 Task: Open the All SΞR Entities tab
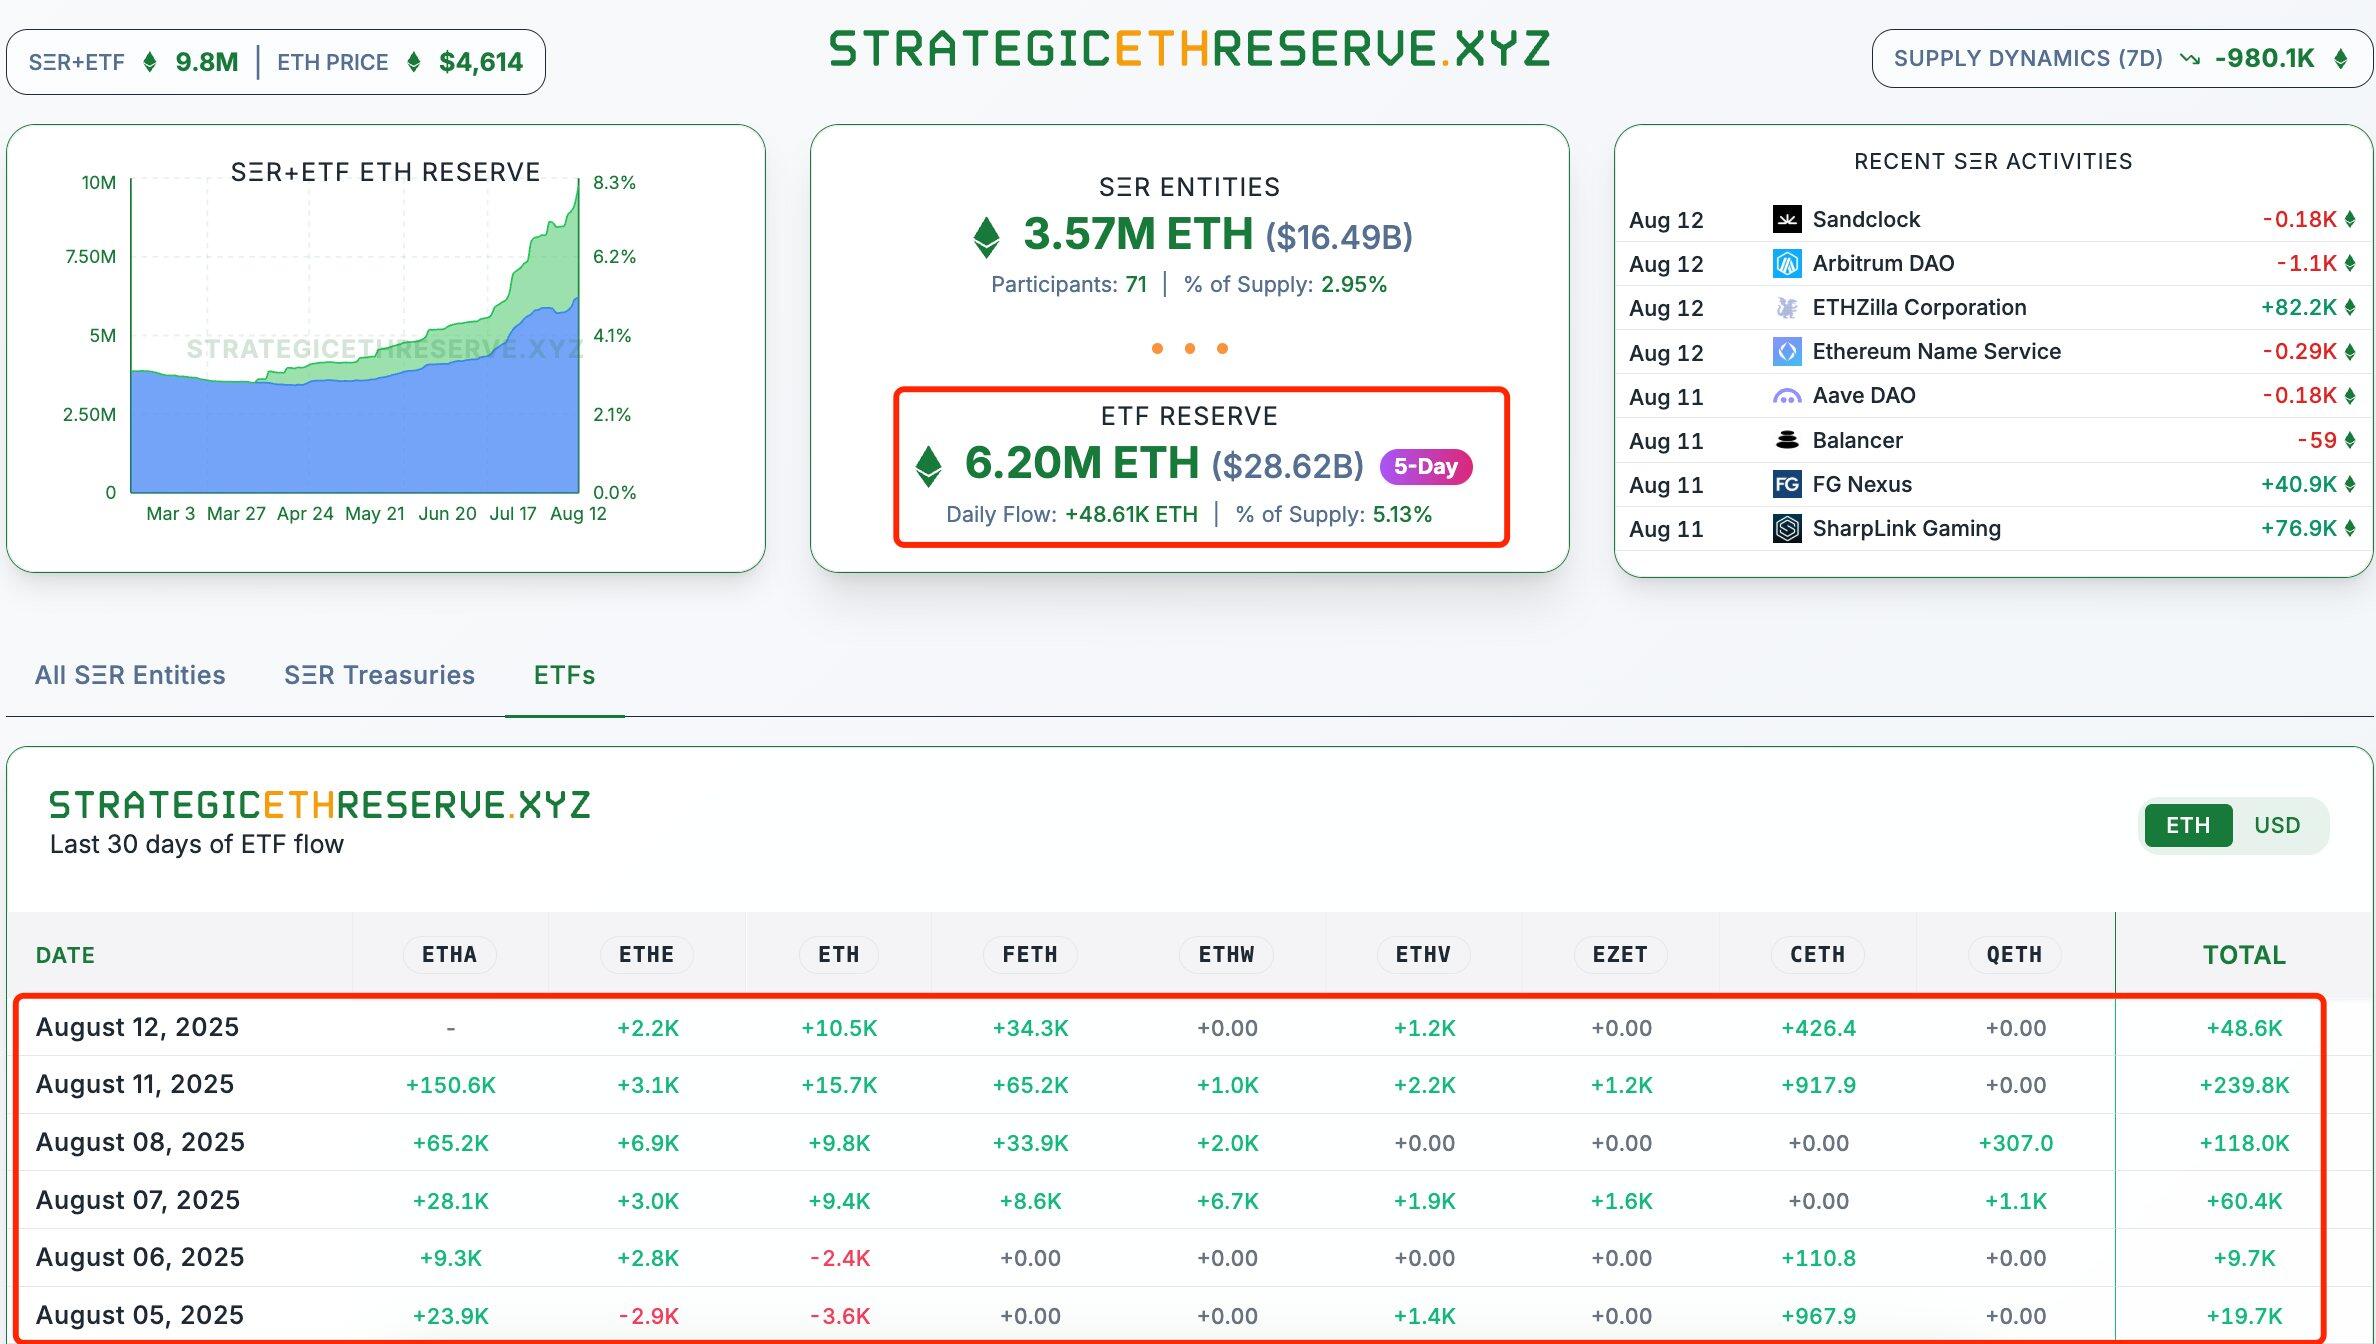[130, 675]
